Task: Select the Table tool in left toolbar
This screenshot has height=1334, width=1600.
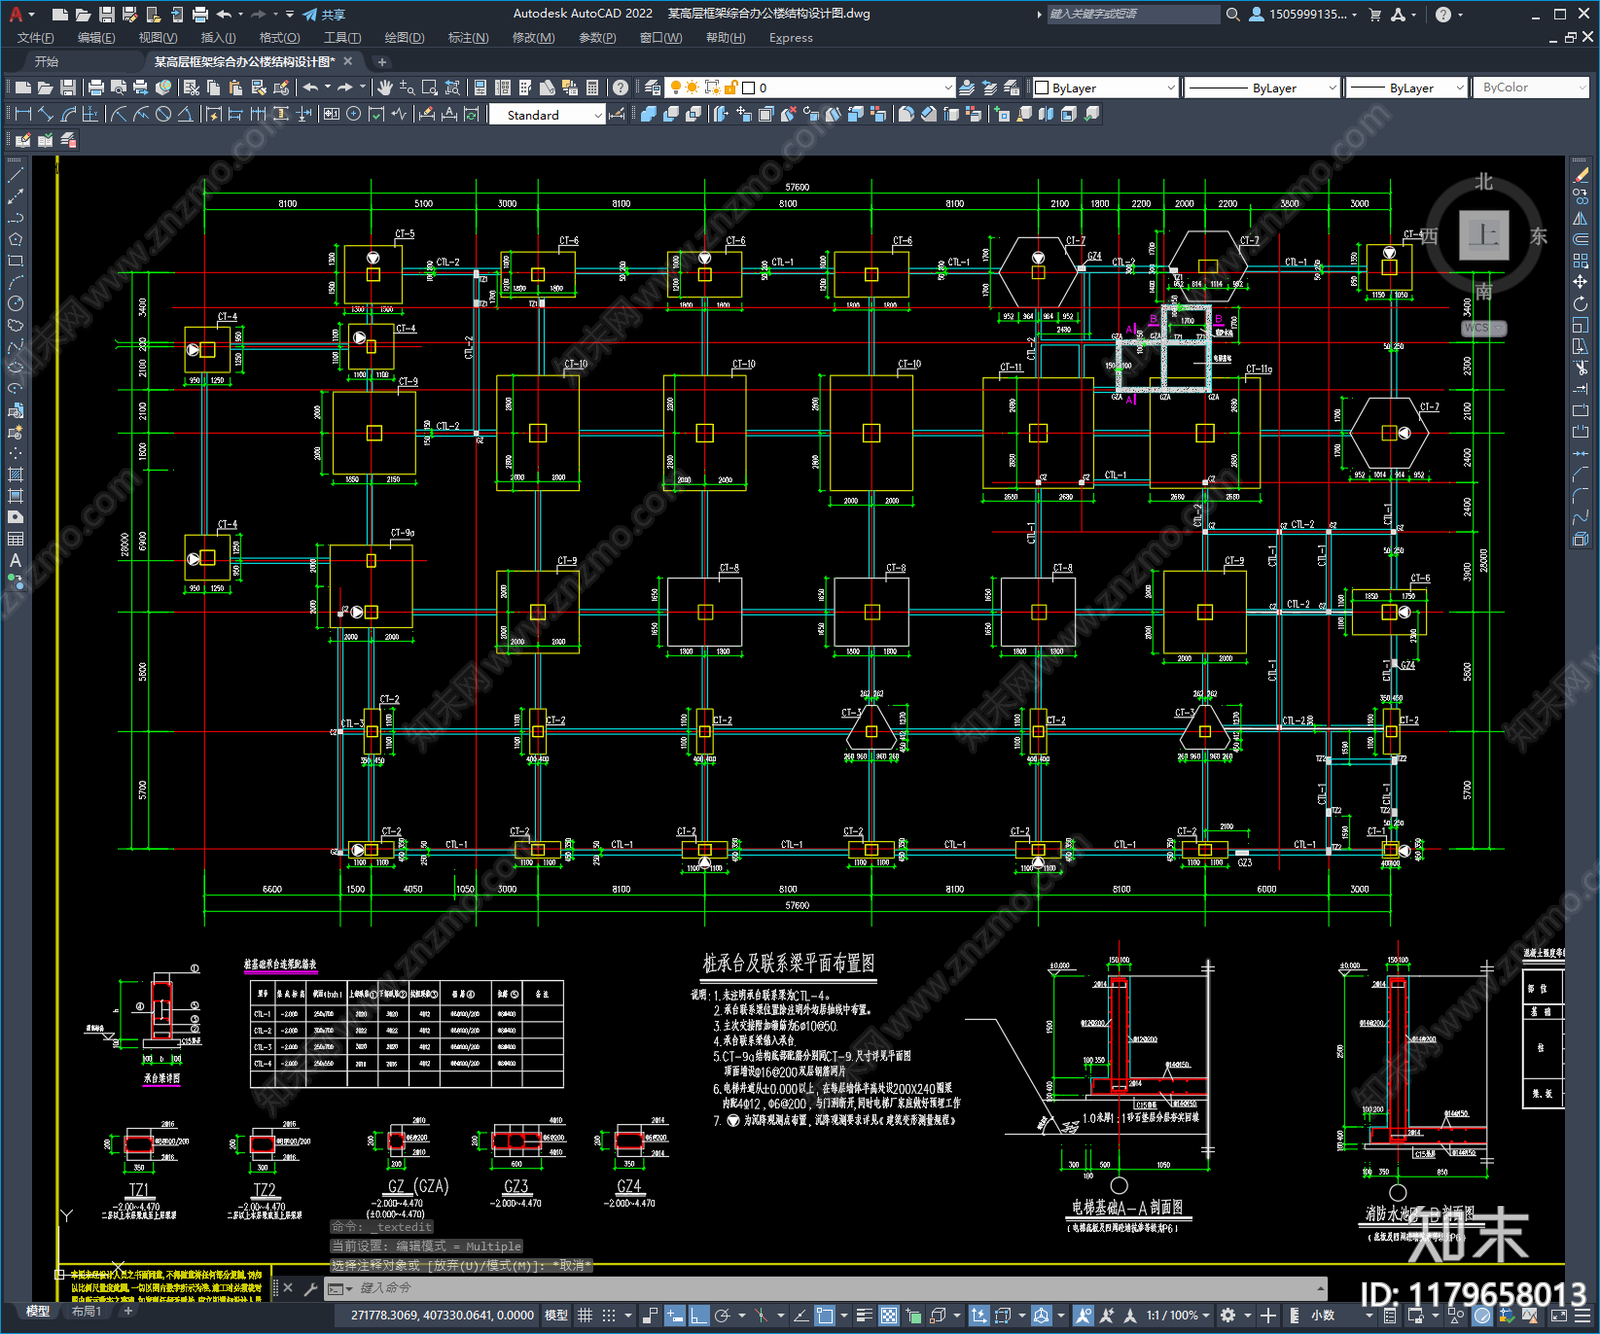Action: tap(15, 539)
